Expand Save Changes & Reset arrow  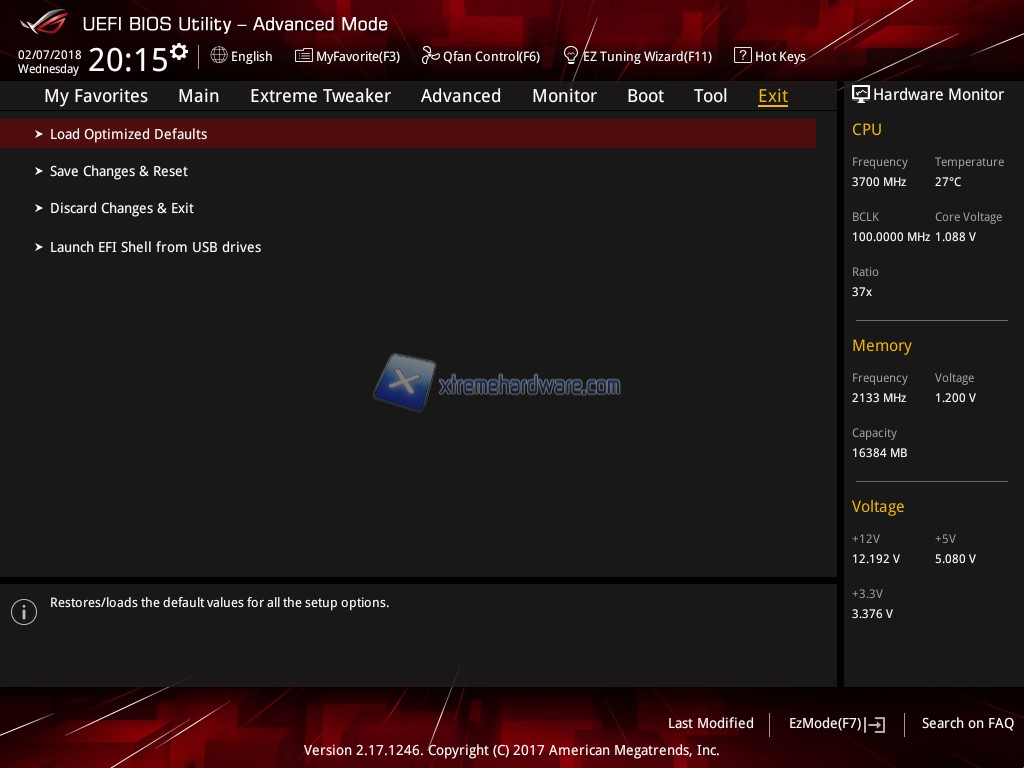[x=39, y=171]
